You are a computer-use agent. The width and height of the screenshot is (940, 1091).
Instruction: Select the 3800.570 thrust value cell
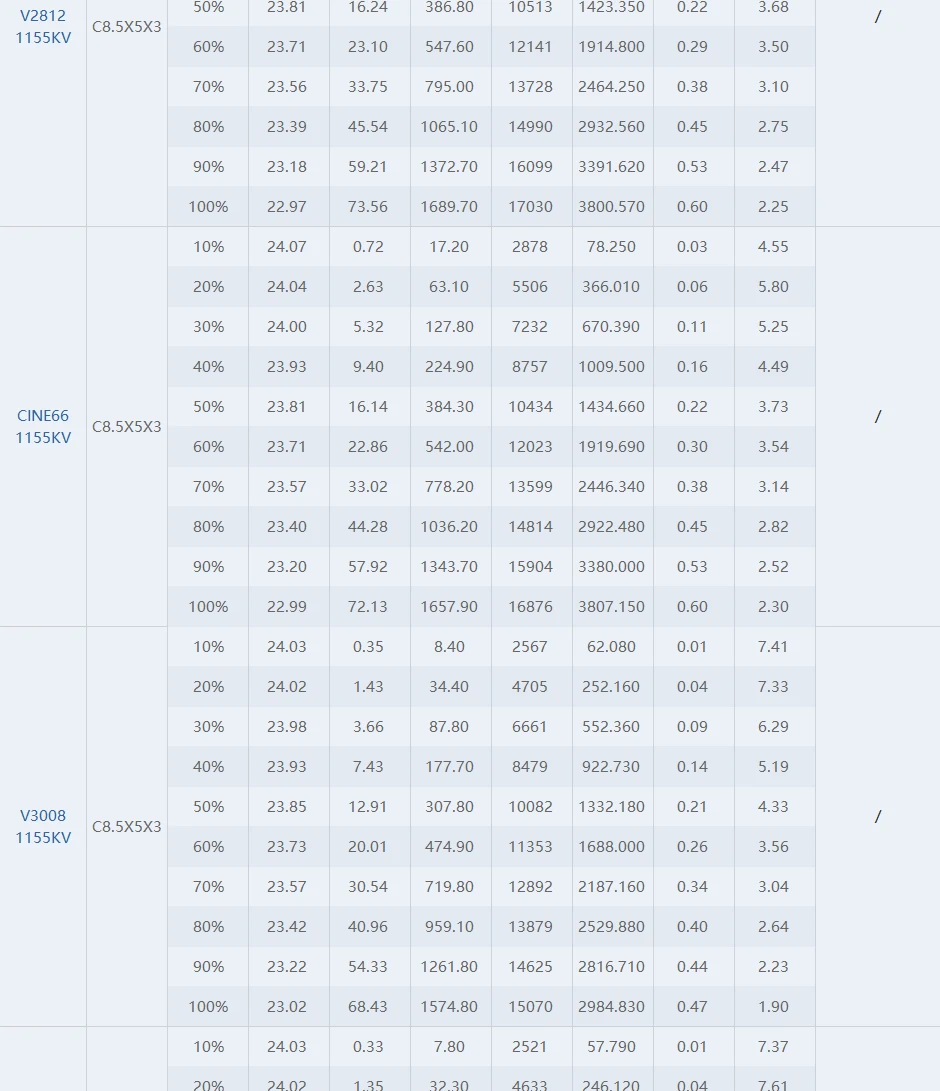(x=611, y=207)
